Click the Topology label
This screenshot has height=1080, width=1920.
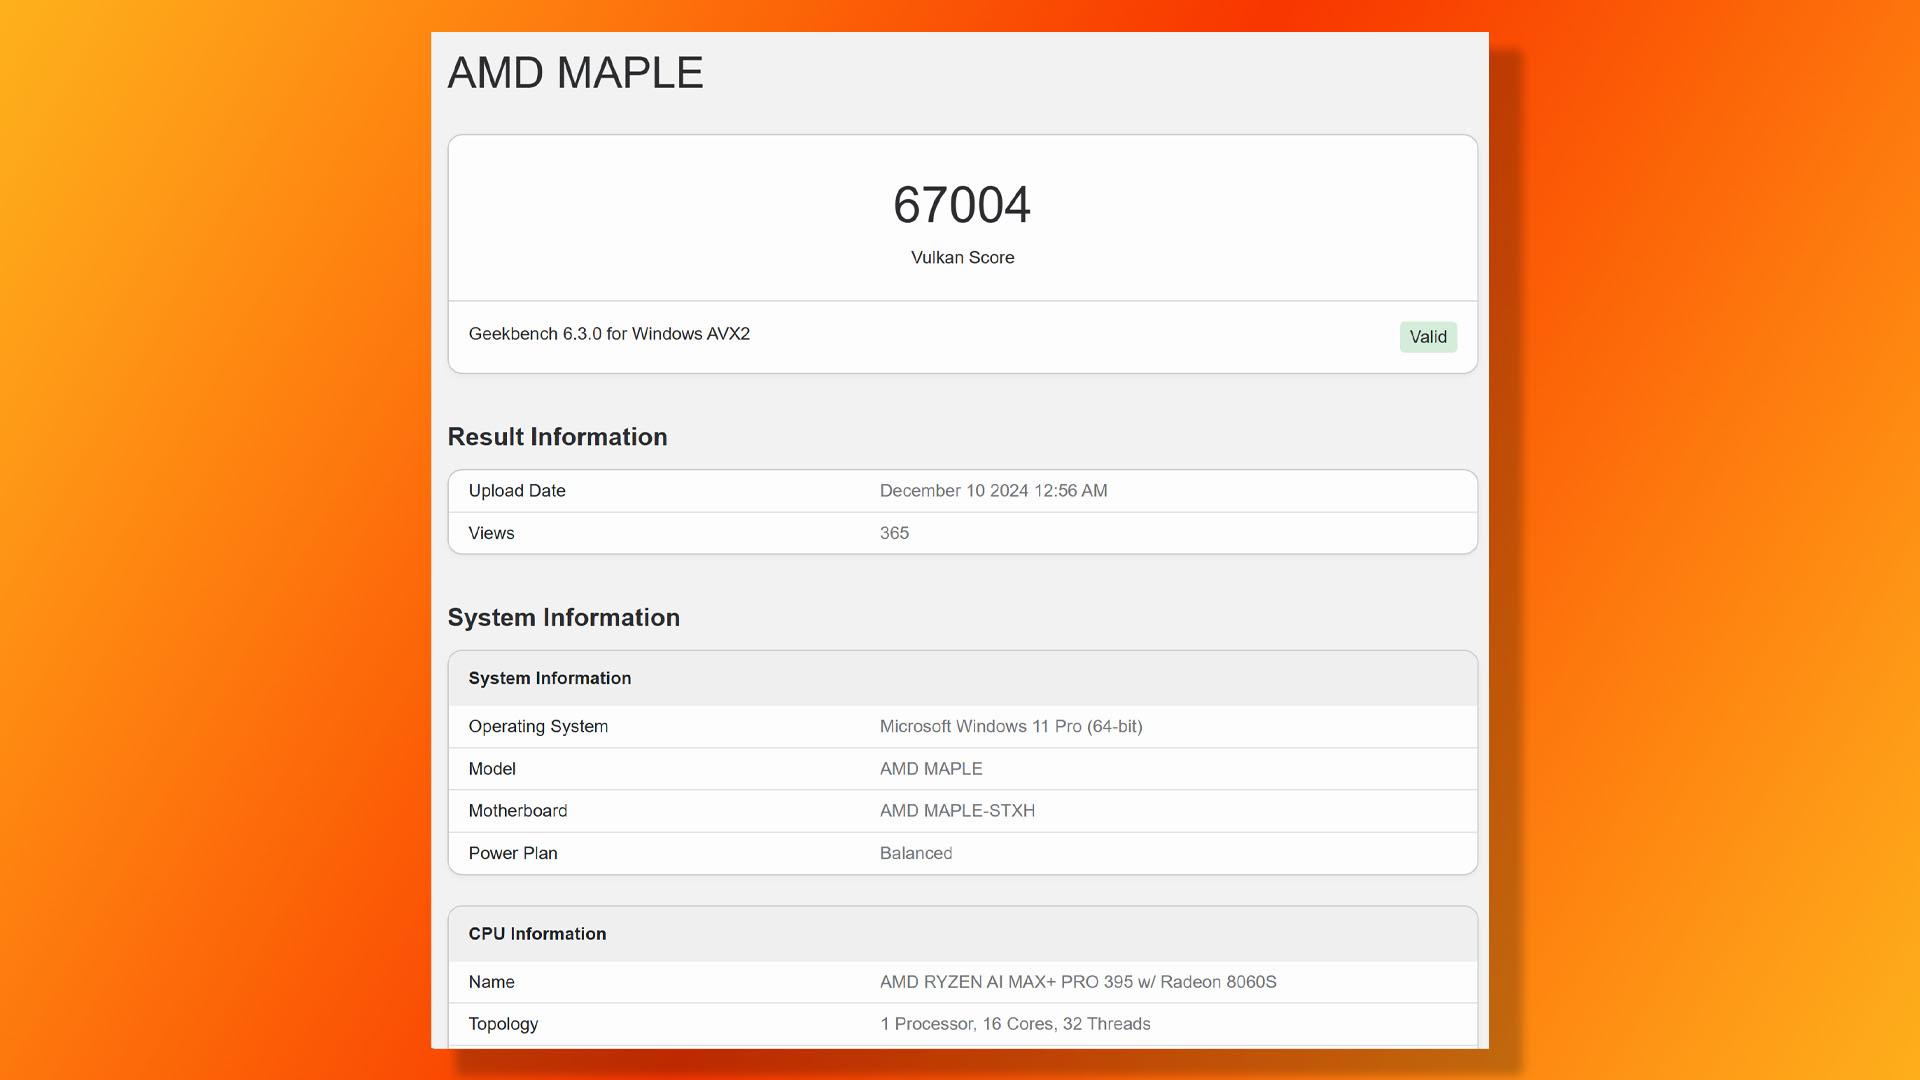(x=503, y=1024)
